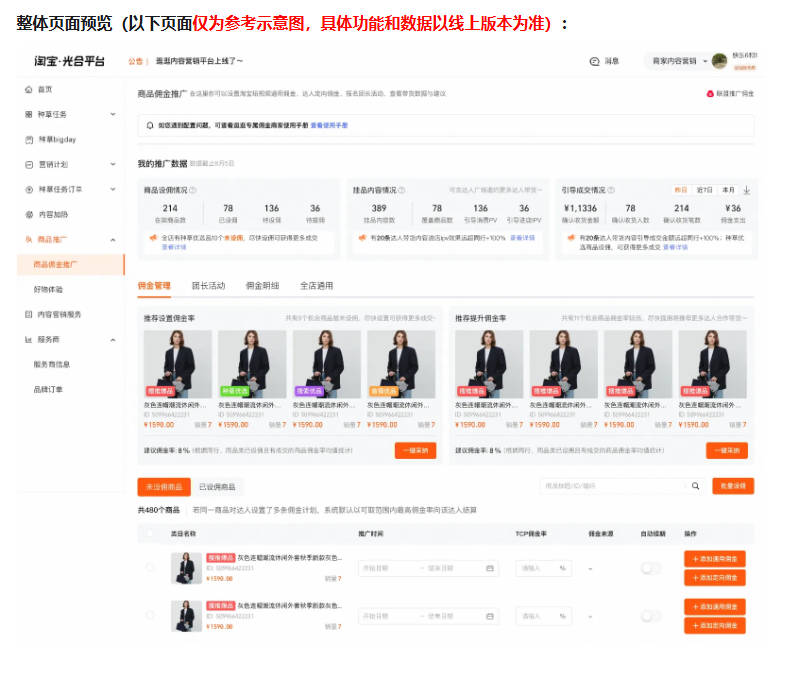Click the search magnifier icon in product search

(x=696, y=486)
